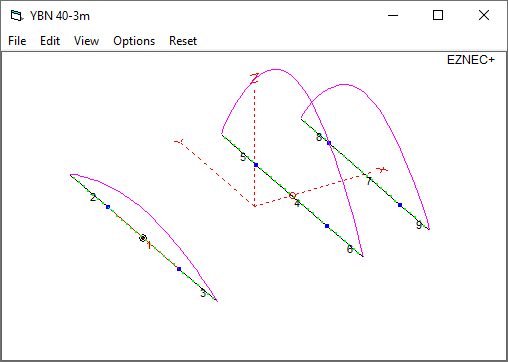Viewport: 508px width, 362px height.
Task: Select the red origin circle on wire 4
Action: click(x=293, y=195)
